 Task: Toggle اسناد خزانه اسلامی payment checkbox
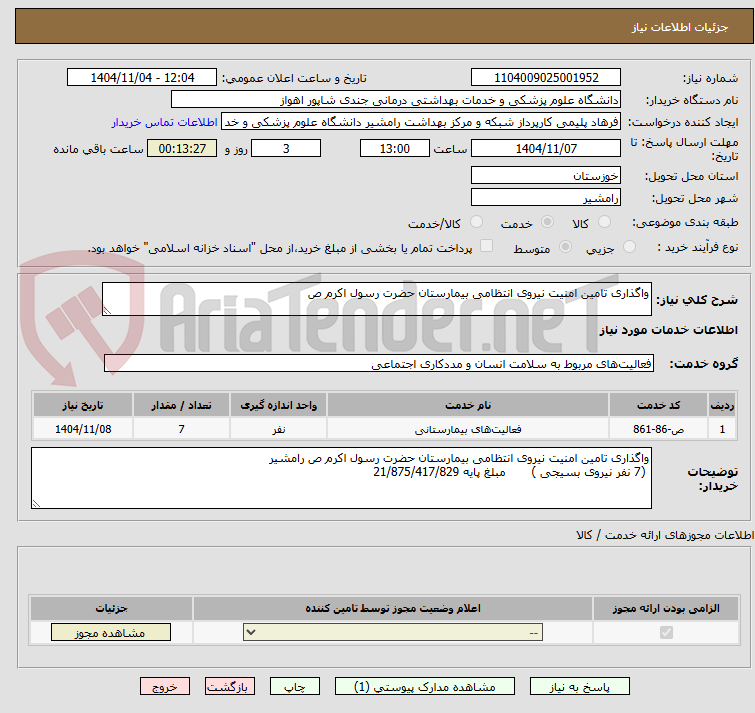(x=487, y=246)
